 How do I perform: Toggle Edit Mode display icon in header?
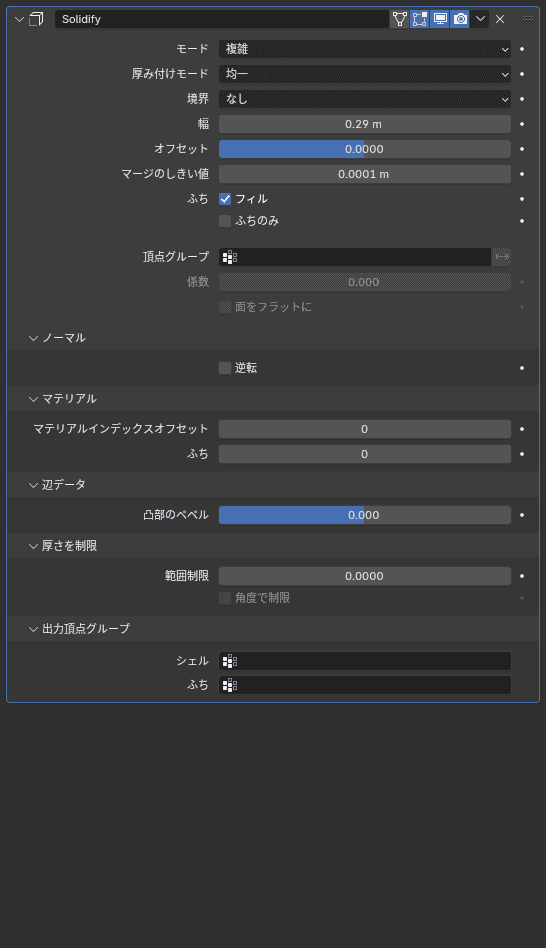tap(420, 19)
